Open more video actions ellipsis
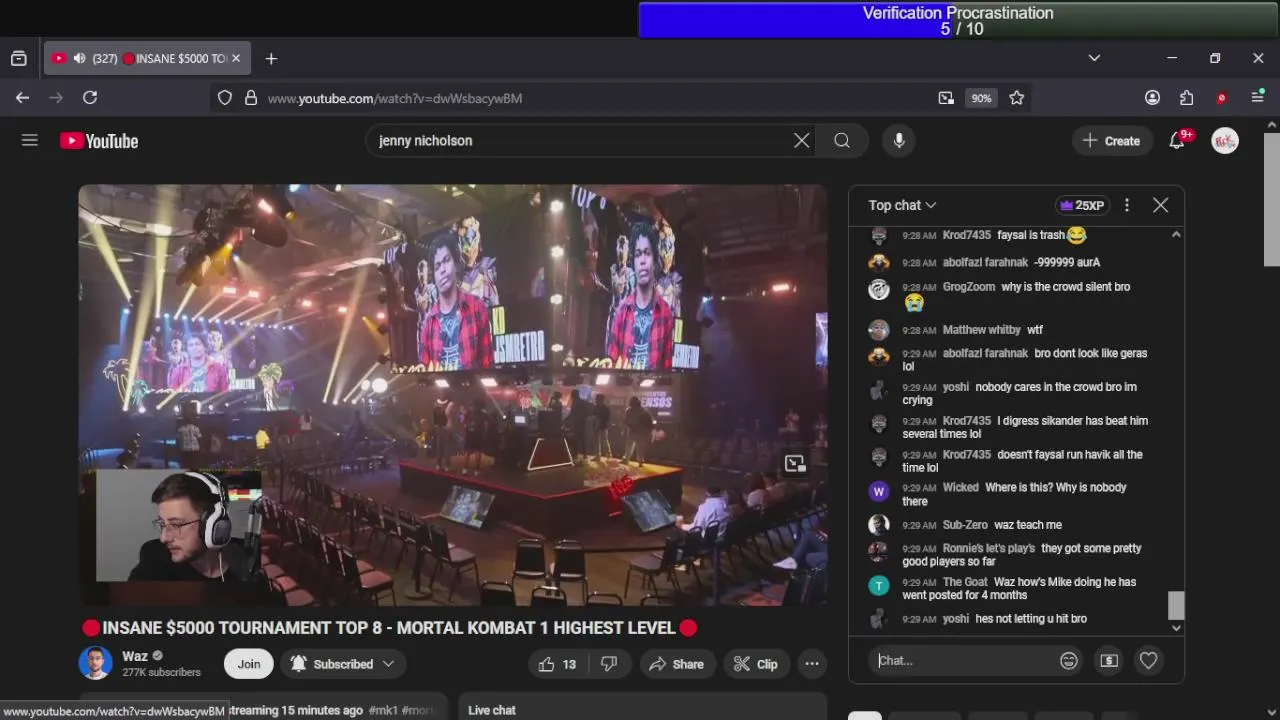The height and width of the screenshot is (720, 1280). click(x=812, y=664)
